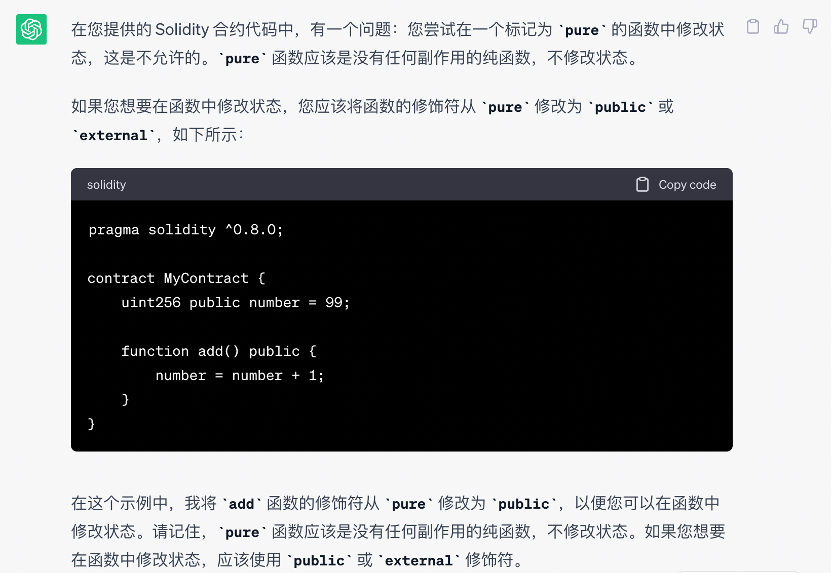The height and width of the screenshot is (574, 832).
Task: Select the uint256 public number = 99 line
Action: [x=235, y=302]
